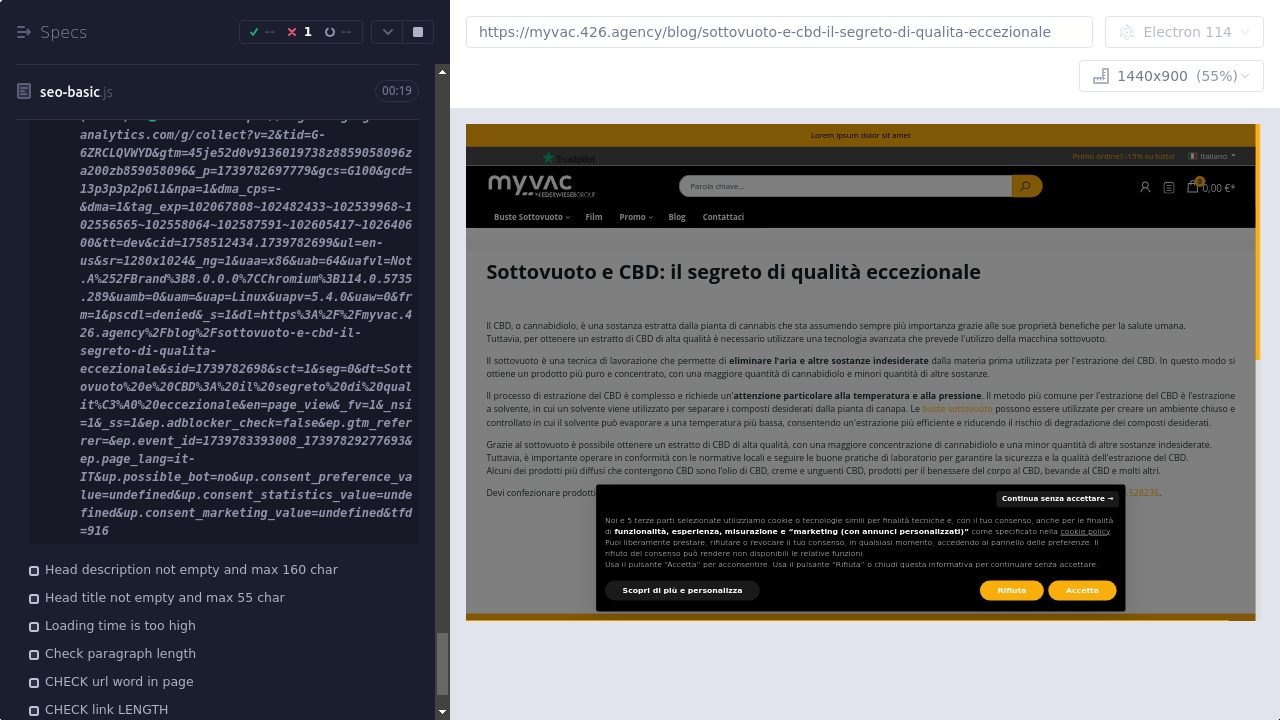1280x720 pixels.
Task: Open the user account icon
Action: pos(1145,187)
